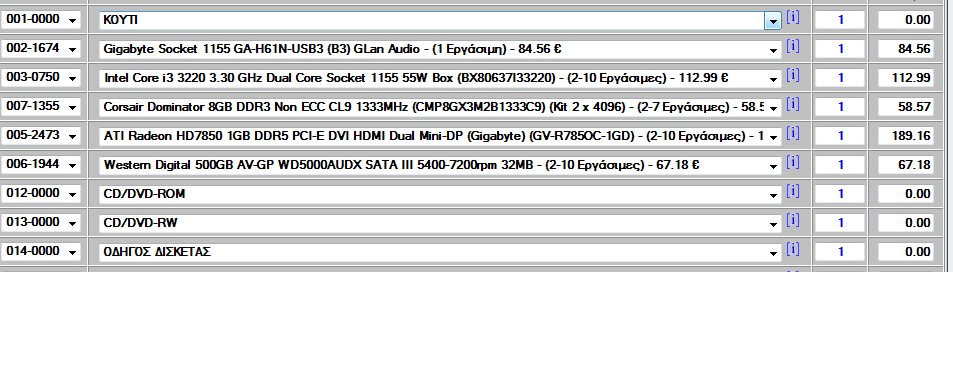Viewport: 953px width, 368px height.
Task: Expand the Intel Core i3 3220 product dropdown
Action: coord(773,79)
